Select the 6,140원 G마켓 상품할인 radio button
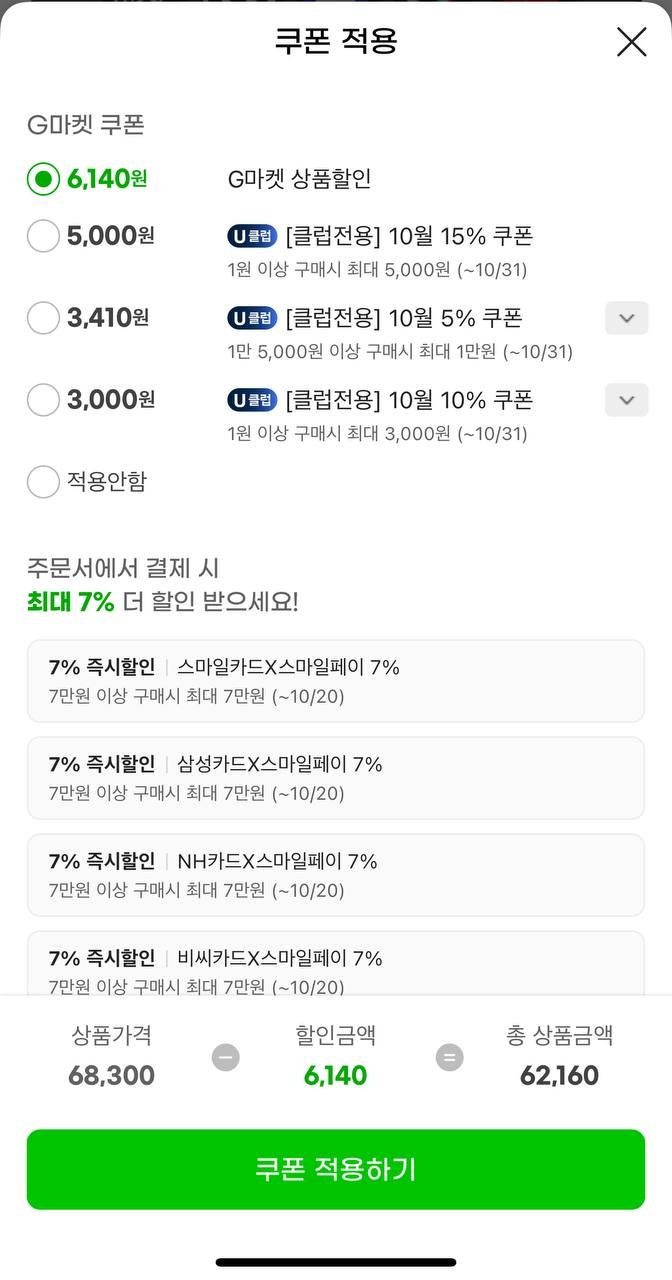This screenshot has height=1280, width=672. (43, 180)
